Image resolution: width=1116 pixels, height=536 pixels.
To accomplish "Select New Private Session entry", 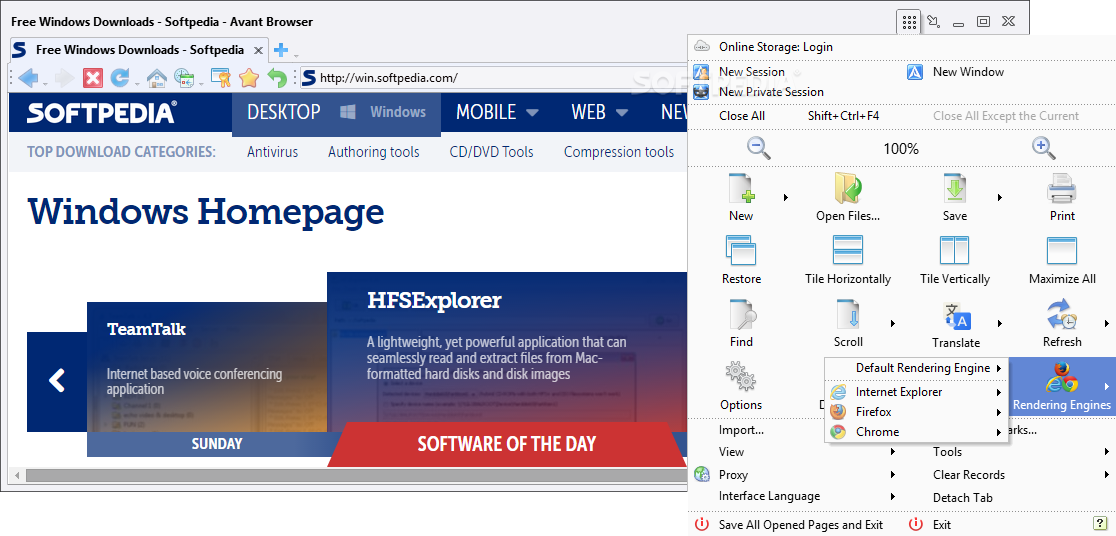I will click(771, 92).
